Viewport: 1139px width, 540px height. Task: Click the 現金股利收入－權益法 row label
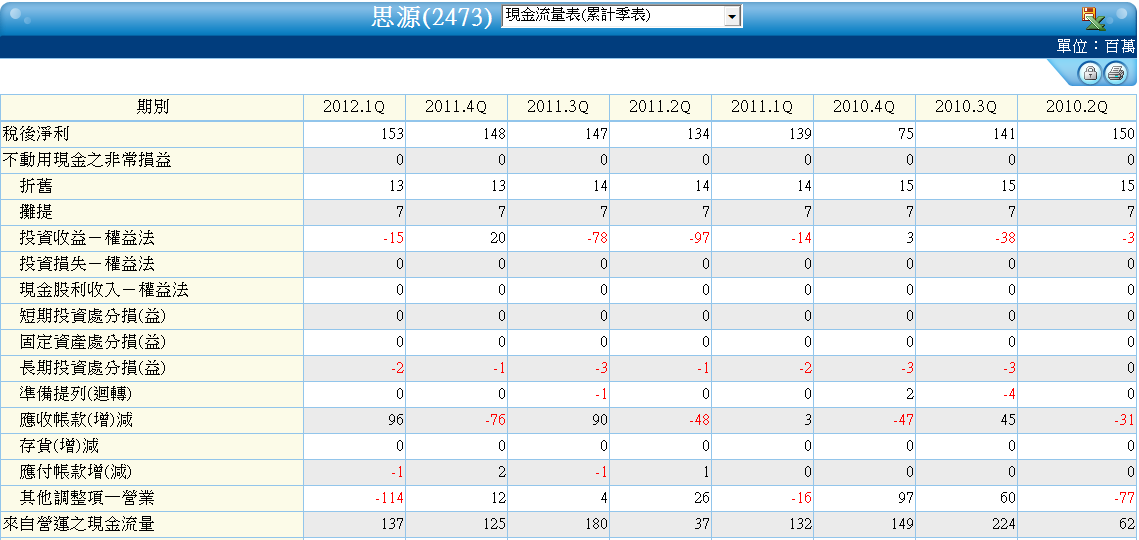click(104, 291)
